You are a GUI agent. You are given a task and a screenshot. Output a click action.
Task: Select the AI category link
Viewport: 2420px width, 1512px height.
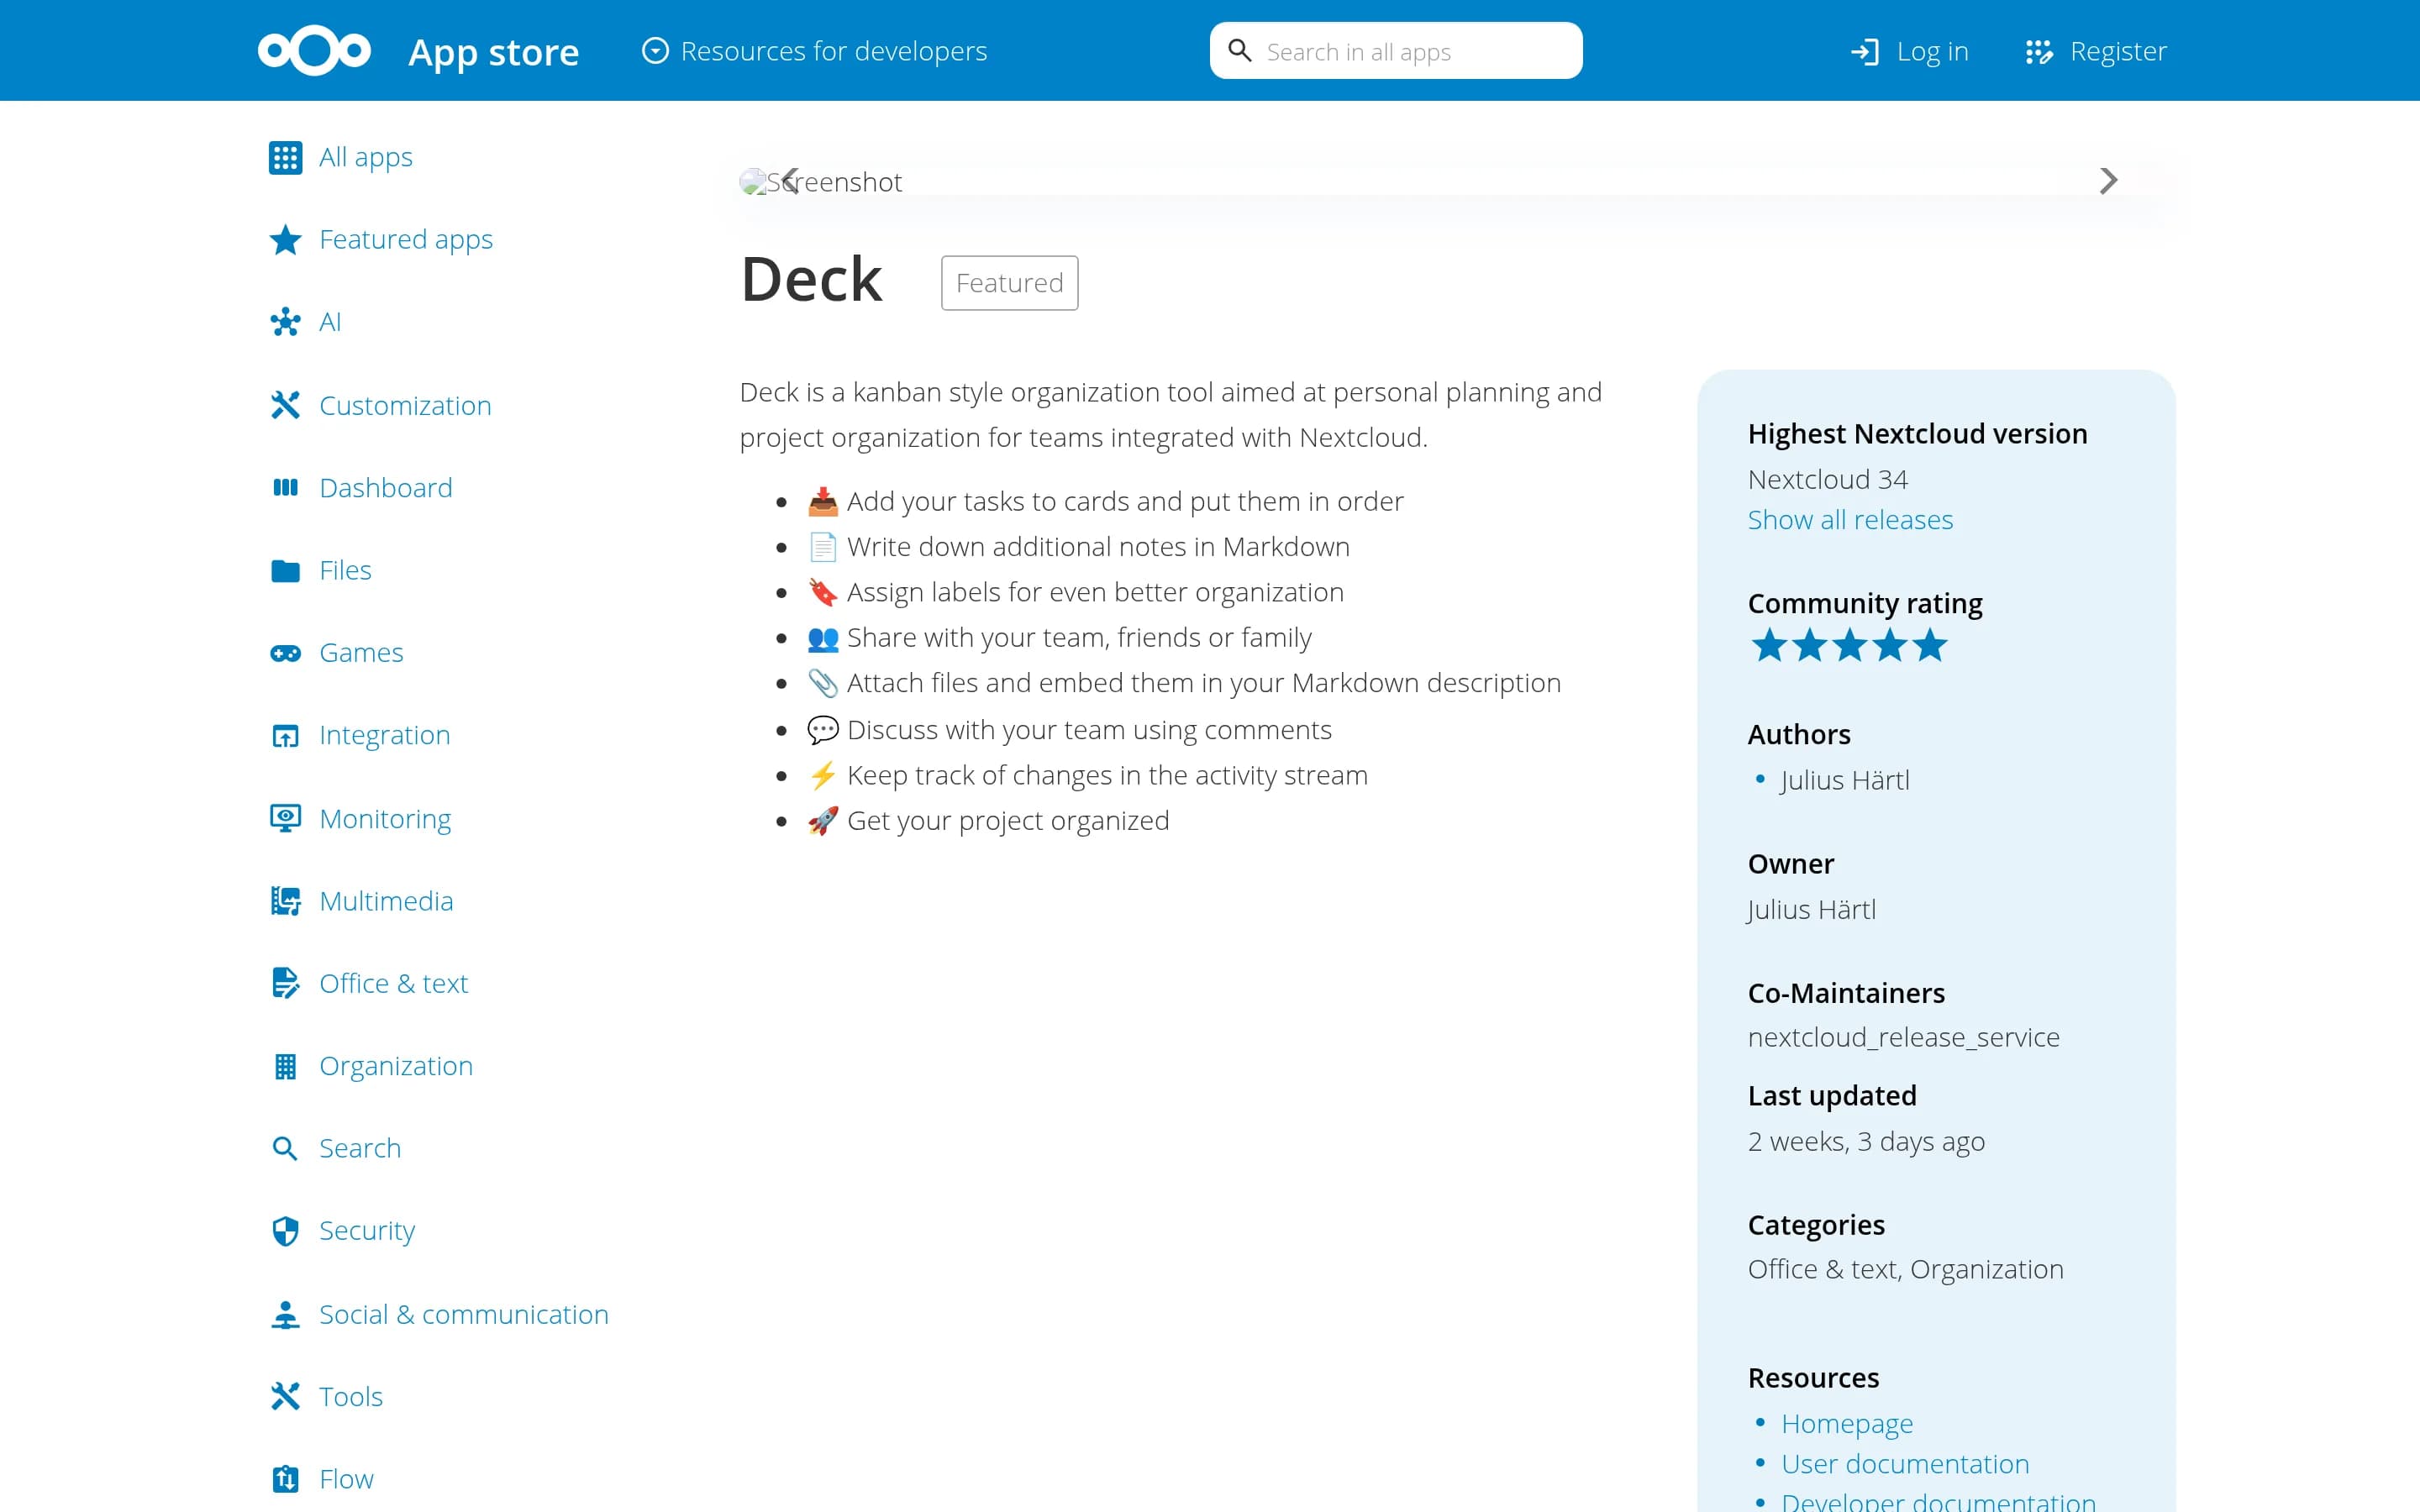(330, 322)
